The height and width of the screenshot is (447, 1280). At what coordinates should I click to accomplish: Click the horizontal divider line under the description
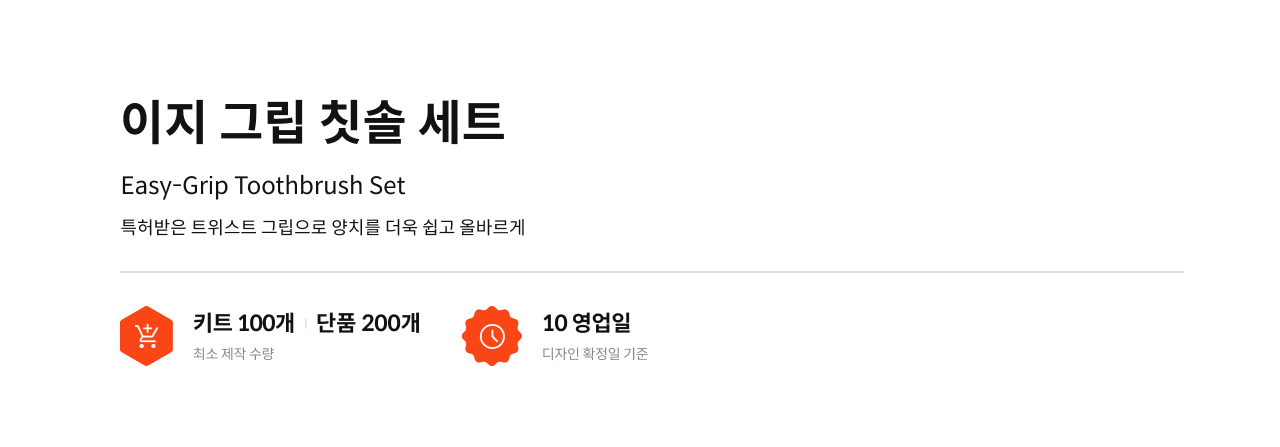tap(652, 272)
